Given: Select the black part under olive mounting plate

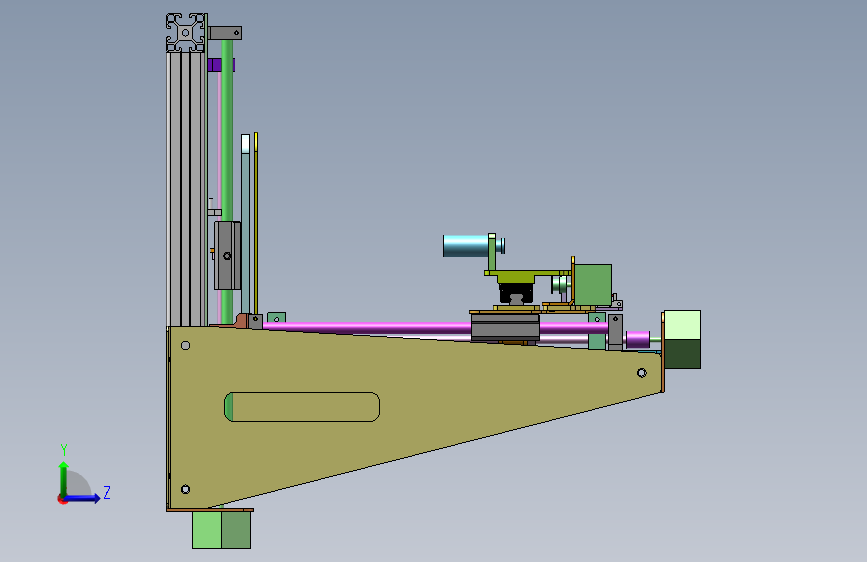Looking at the screenshot, I should [x=516, y=293].
